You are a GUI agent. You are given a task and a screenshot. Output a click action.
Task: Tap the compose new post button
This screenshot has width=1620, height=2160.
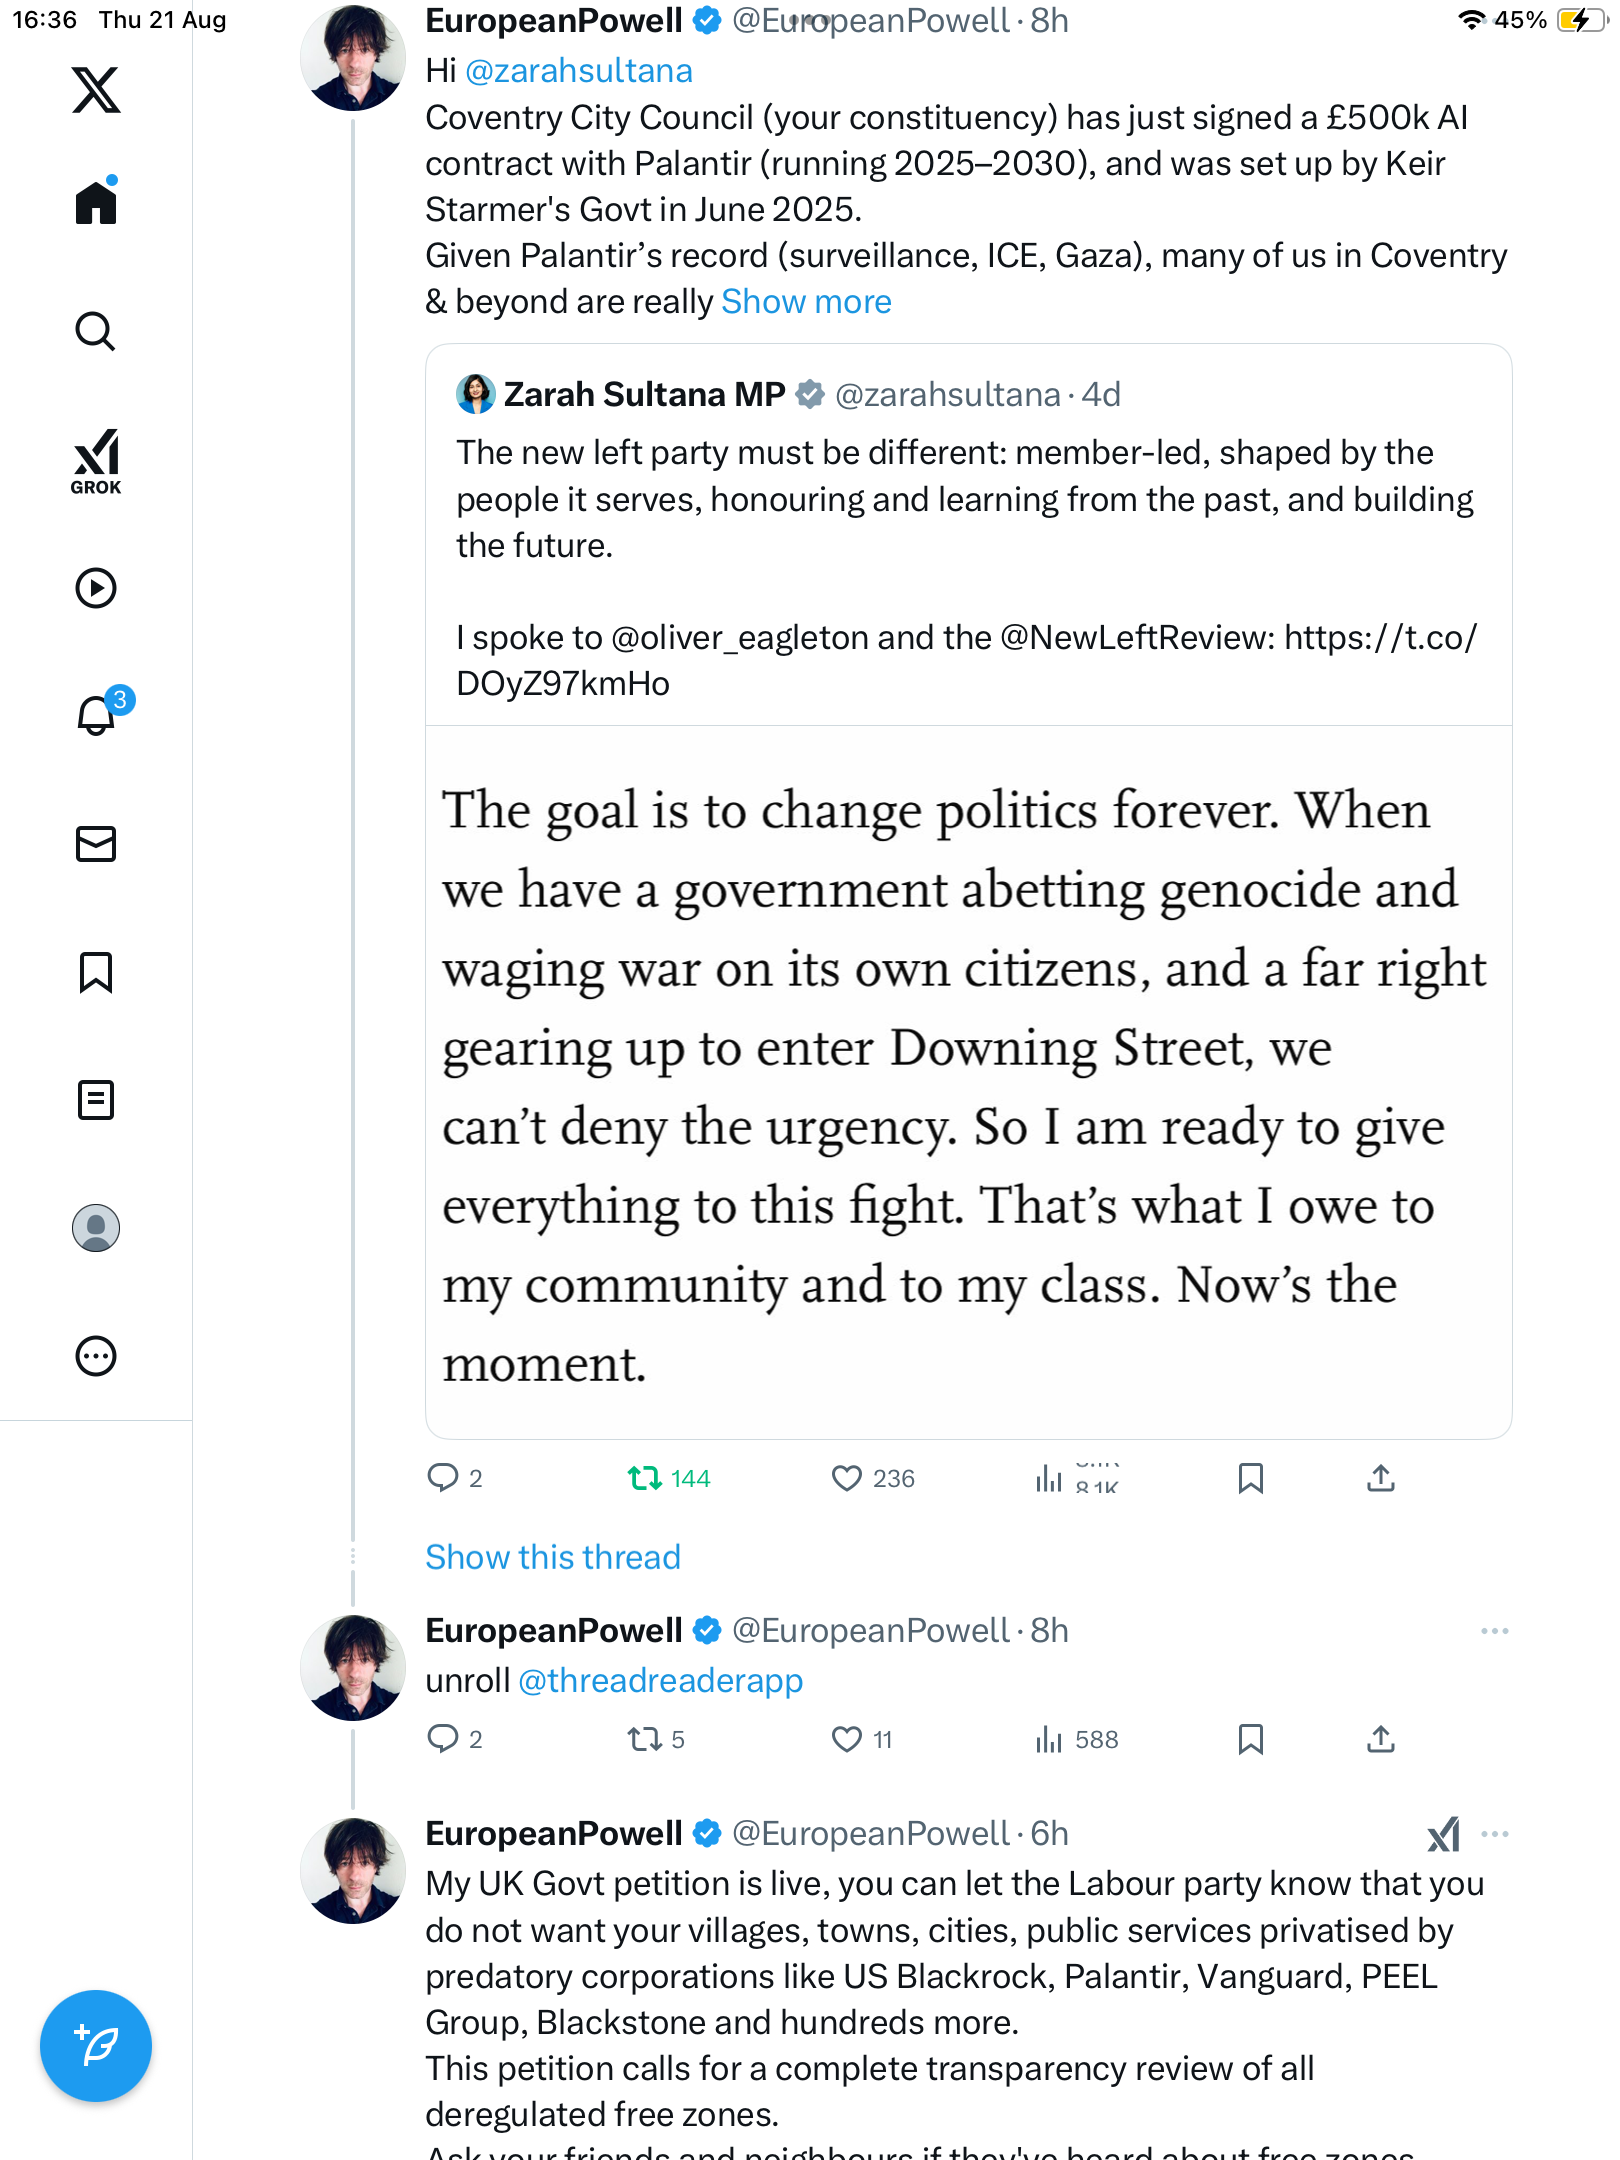click(x=96, y=2046)
